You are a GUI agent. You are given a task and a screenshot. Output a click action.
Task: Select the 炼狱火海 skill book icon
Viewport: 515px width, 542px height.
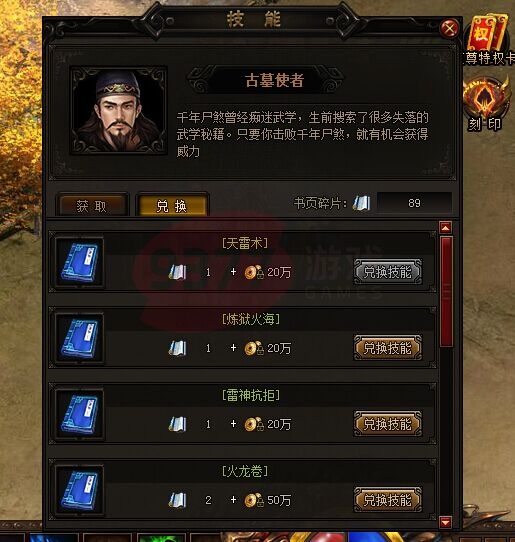(x=79, y=338)
